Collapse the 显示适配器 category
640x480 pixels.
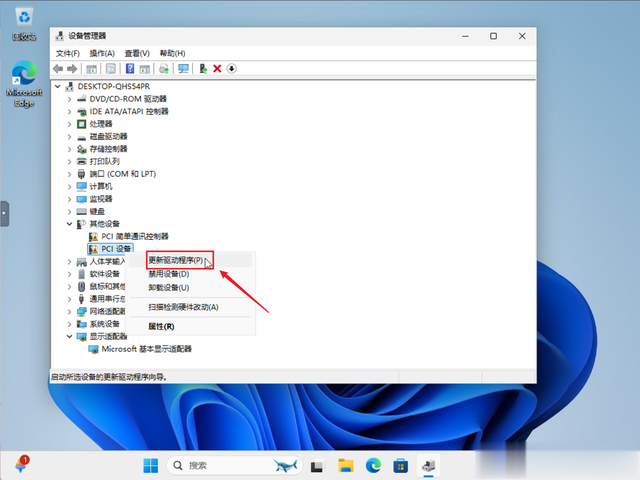point(69,336)
